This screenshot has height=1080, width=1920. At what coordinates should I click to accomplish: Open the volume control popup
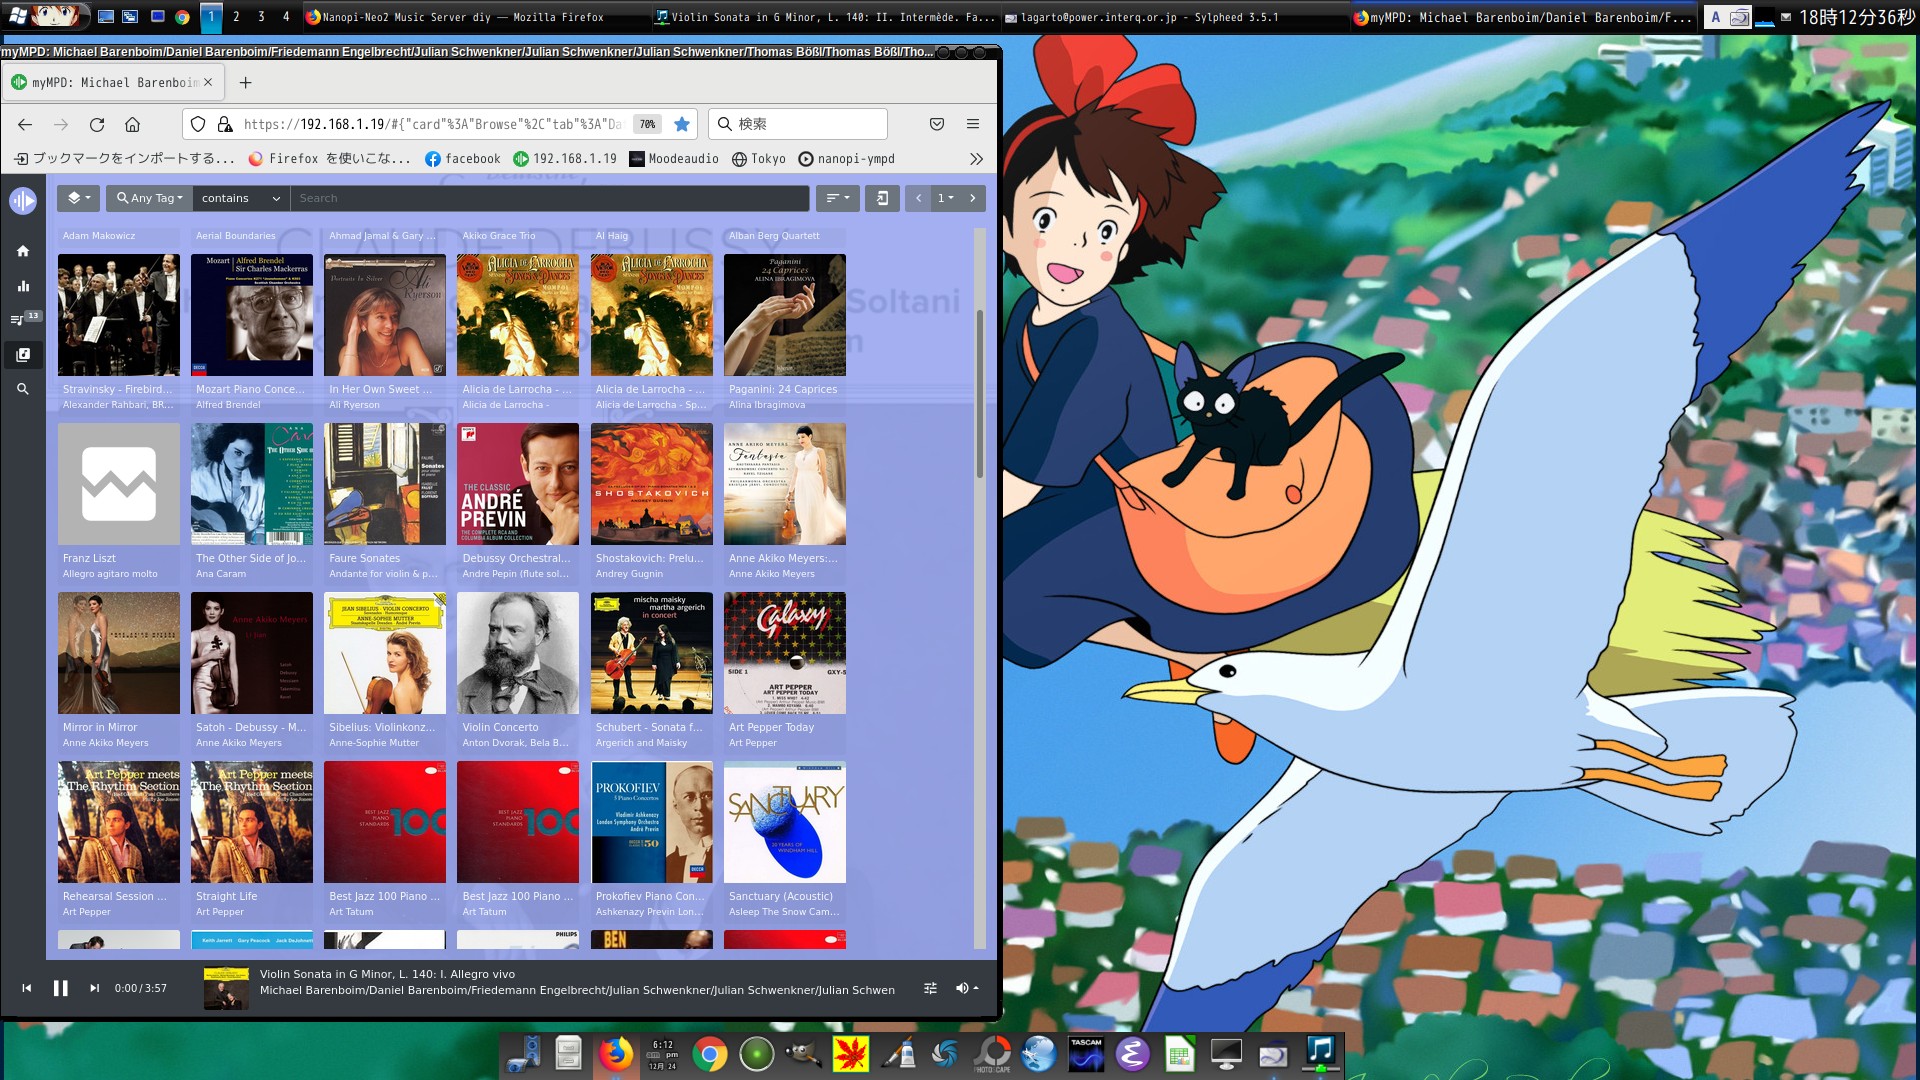(965, 988)
